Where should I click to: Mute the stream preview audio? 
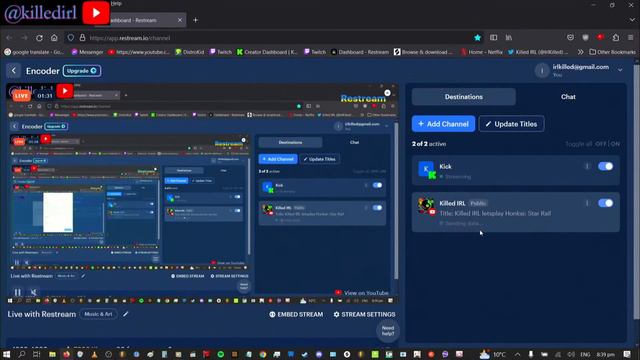coord(33,292)
